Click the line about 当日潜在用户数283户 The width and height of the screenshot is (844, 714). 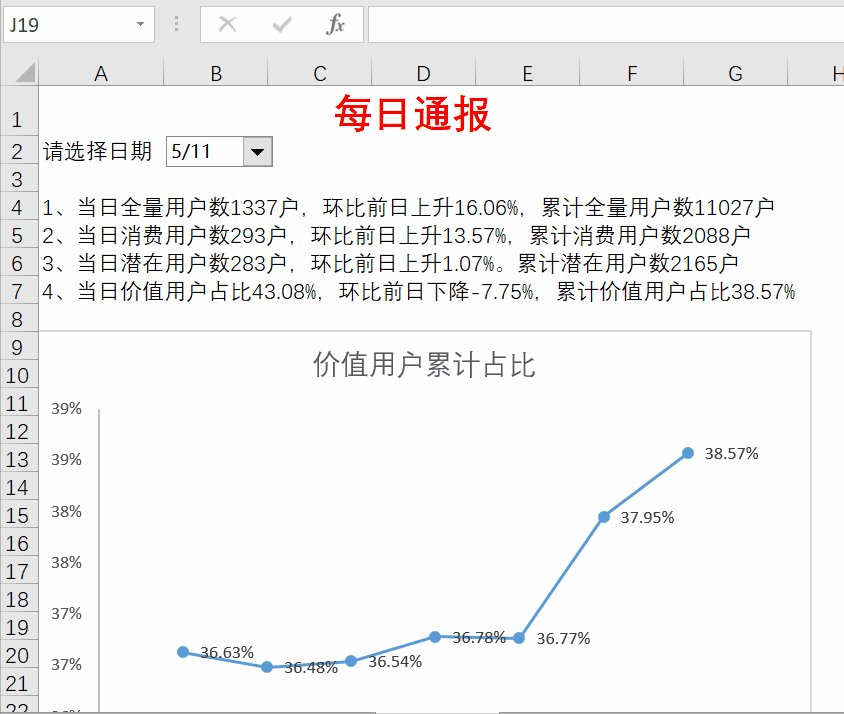(x=390, y=263)
